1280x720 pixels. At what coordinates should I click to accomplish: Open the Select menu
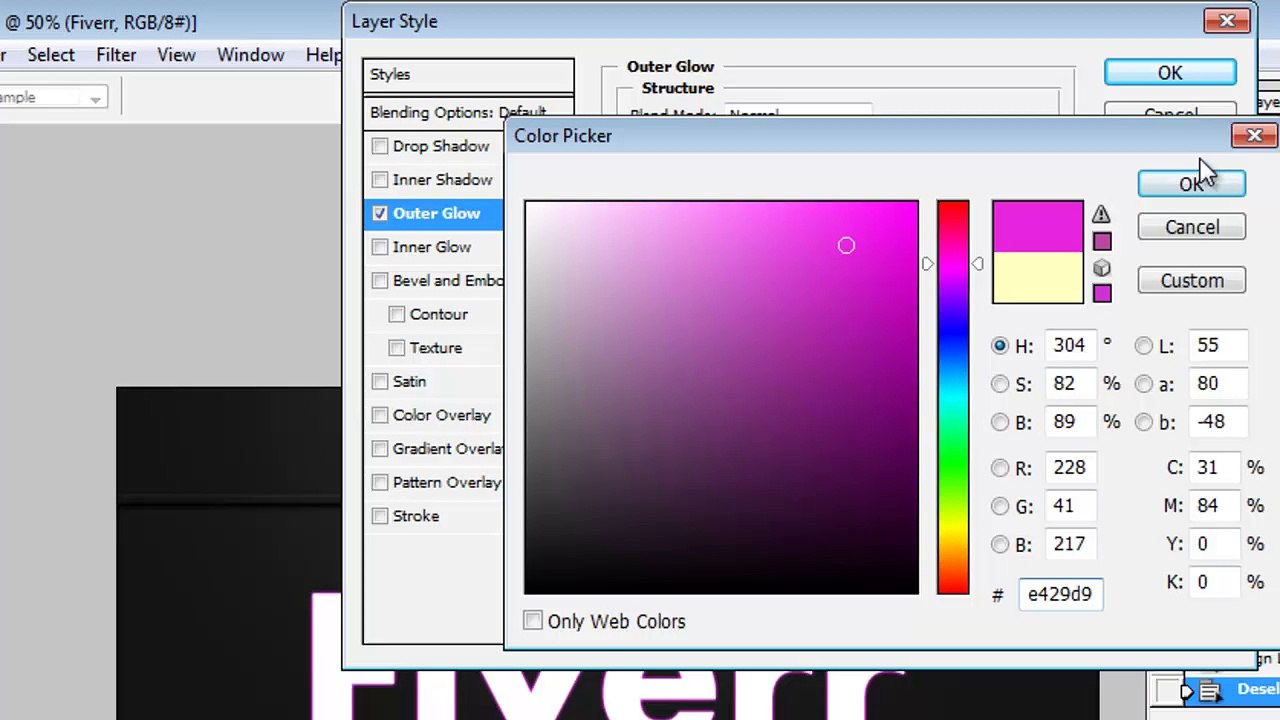(x=51, y=55)
